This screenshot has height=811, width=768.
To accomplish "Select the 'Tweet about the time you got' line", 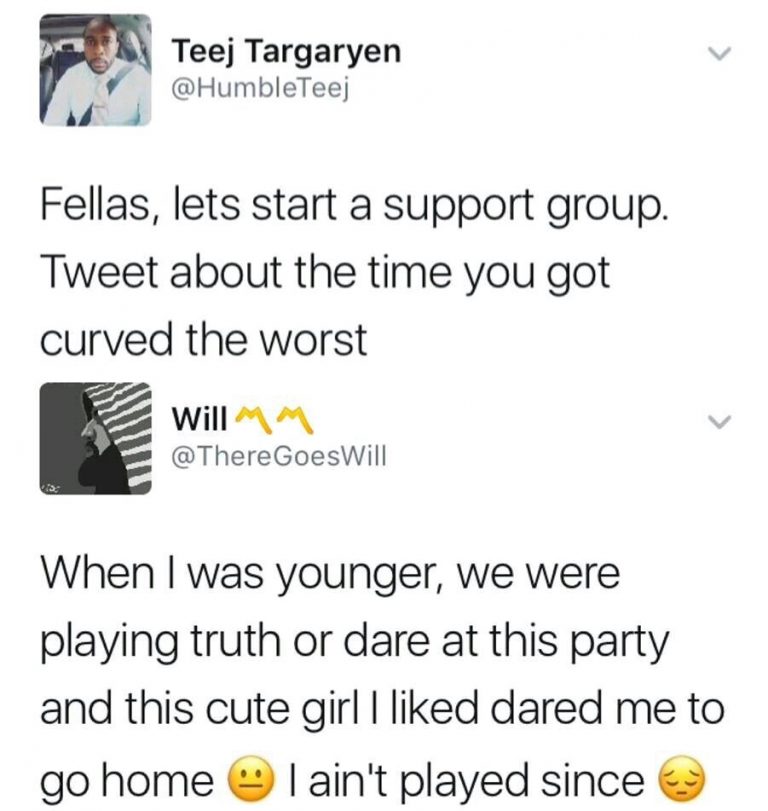I will coord(325,275).
